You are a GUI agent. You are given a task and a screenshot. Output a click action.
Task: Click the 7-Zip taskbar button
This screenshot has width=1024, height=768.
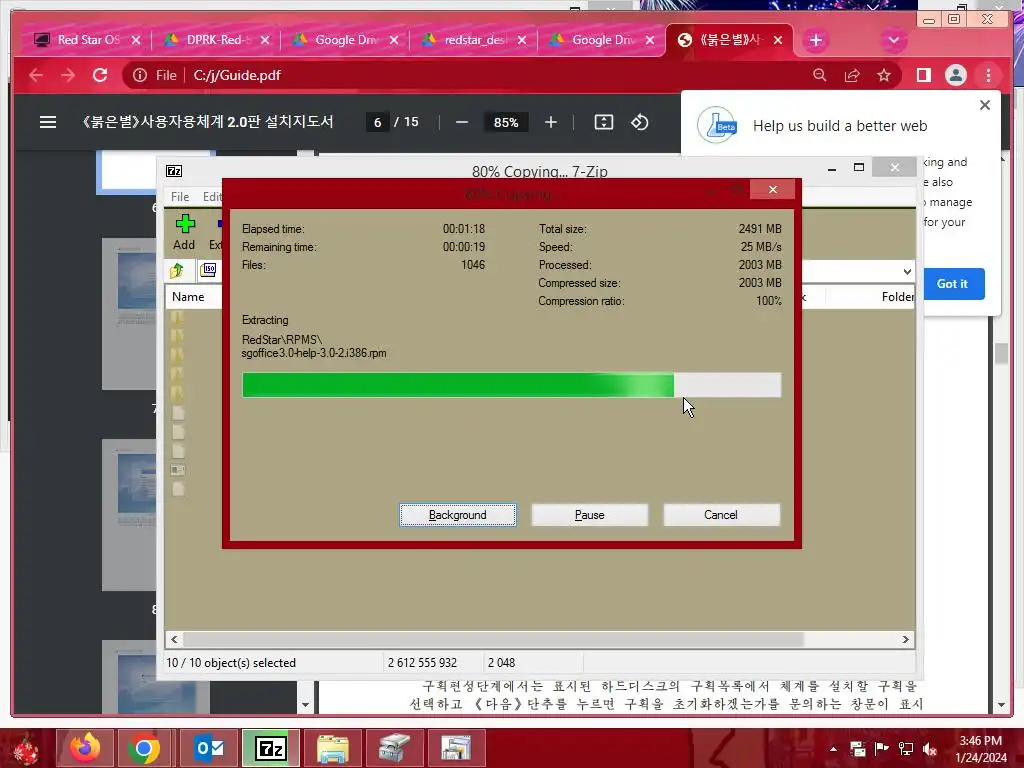271,748
